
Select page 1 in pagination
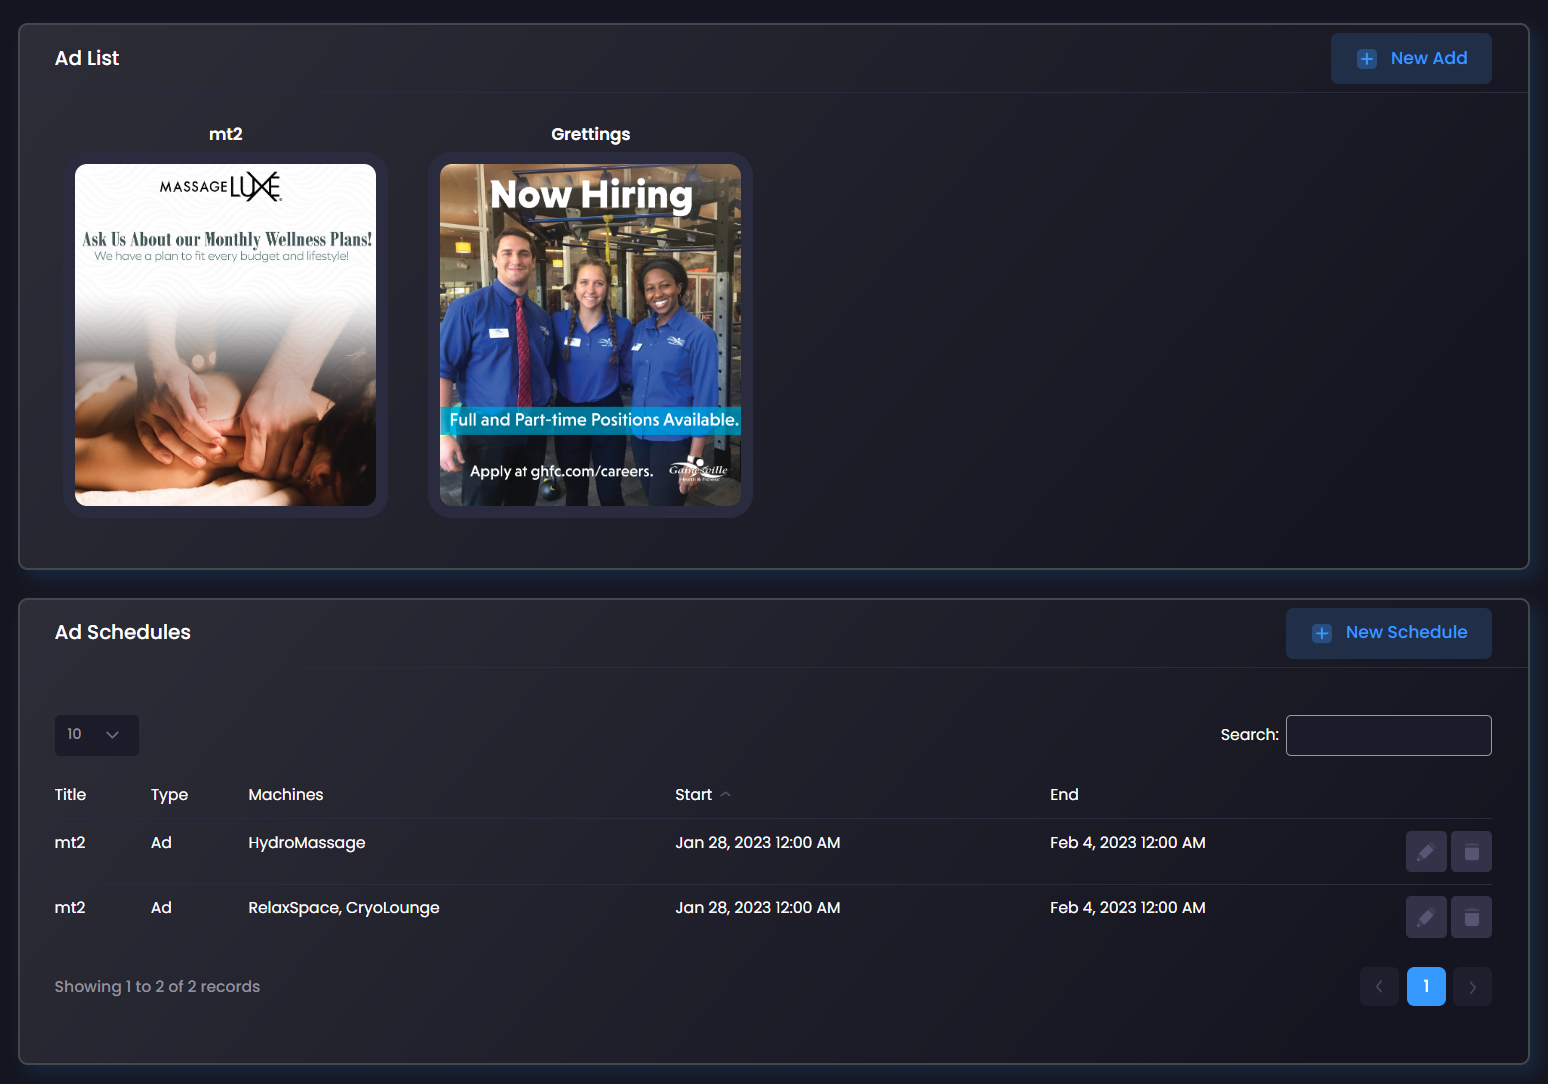1425,986
